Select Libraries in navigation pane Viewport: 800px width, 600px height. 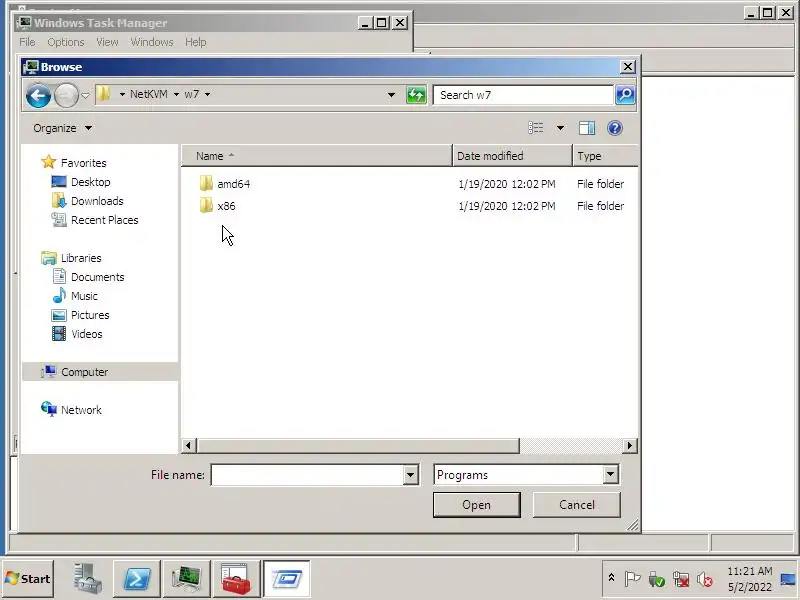pyautogui.click(x=81, y=258)
